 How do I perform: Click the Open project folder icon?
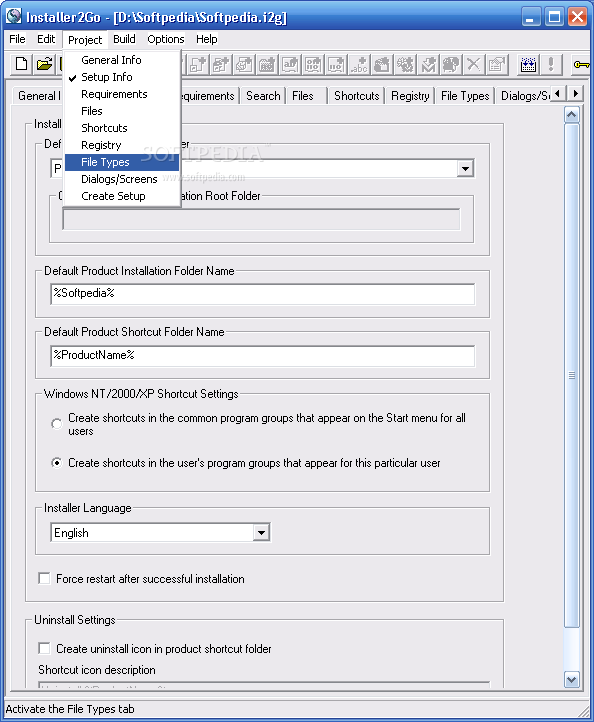coord(44,64)
